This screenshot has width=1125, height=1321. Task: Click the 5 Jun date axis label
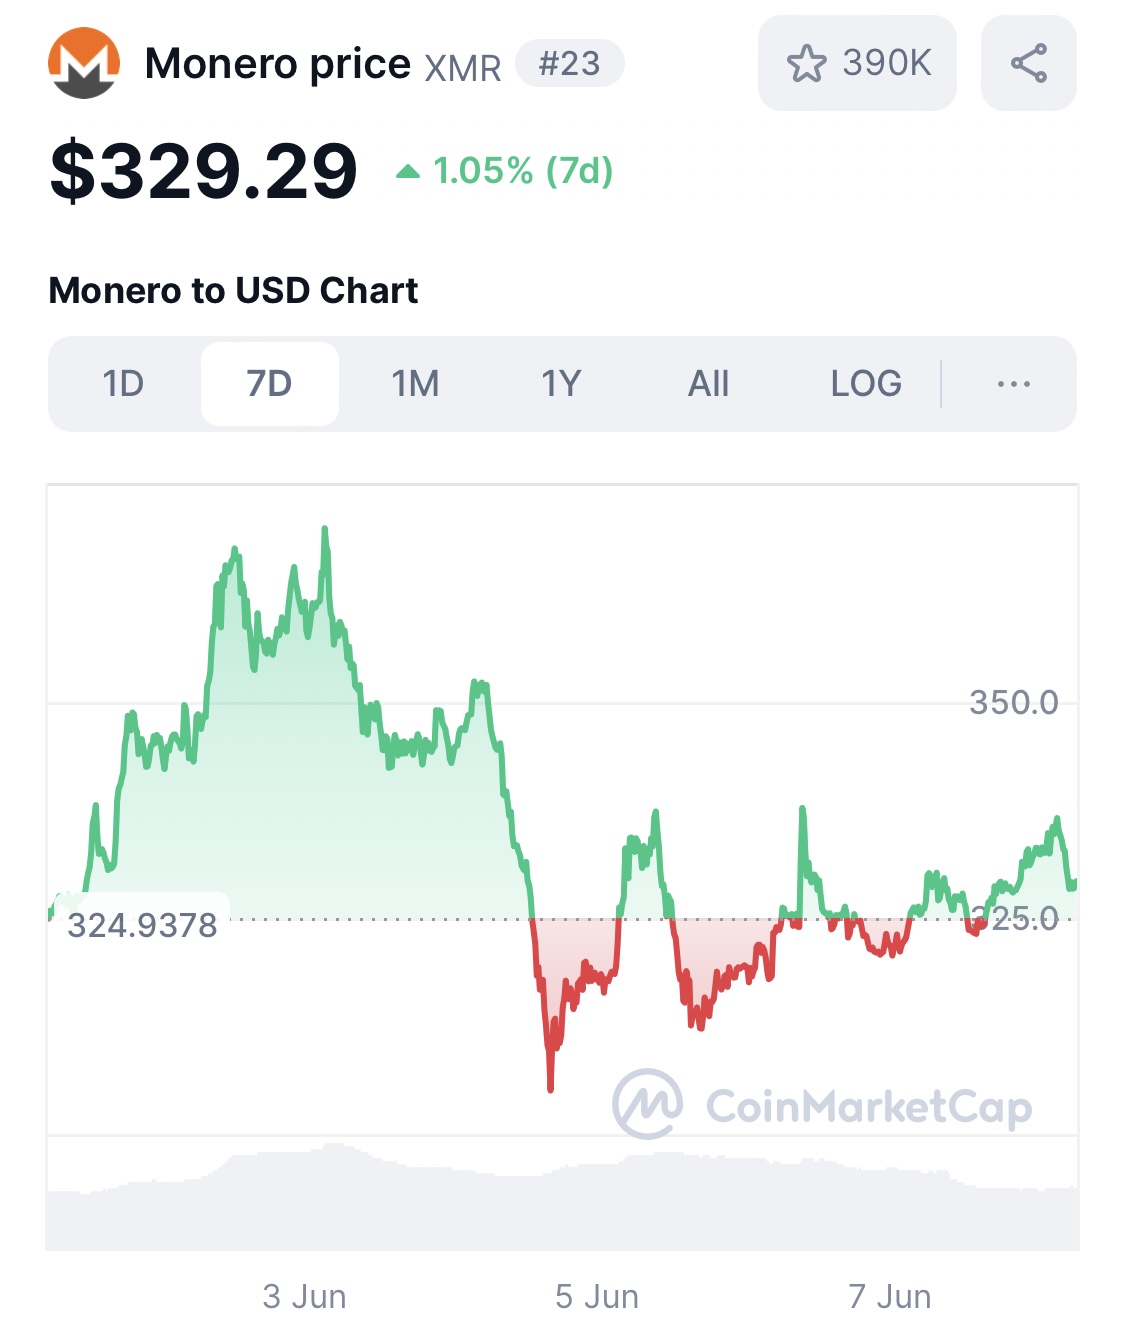(x=597, y=1296)
